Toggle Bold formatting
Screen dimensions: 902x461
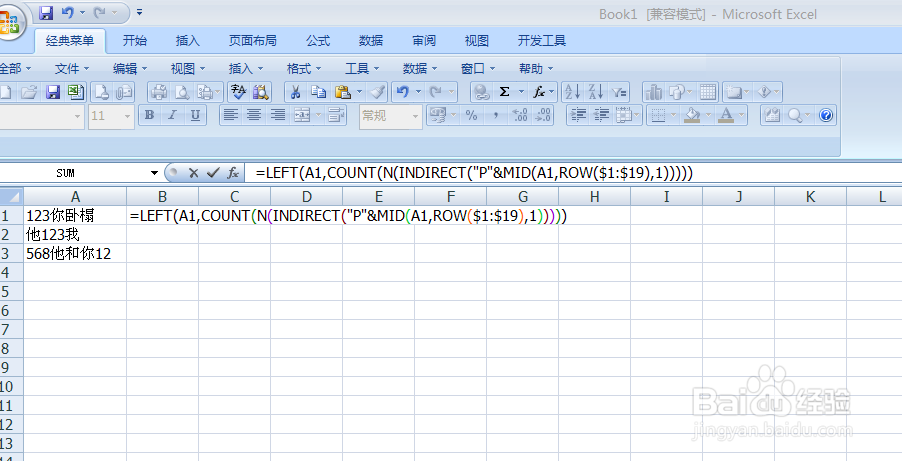pos(150,116)
